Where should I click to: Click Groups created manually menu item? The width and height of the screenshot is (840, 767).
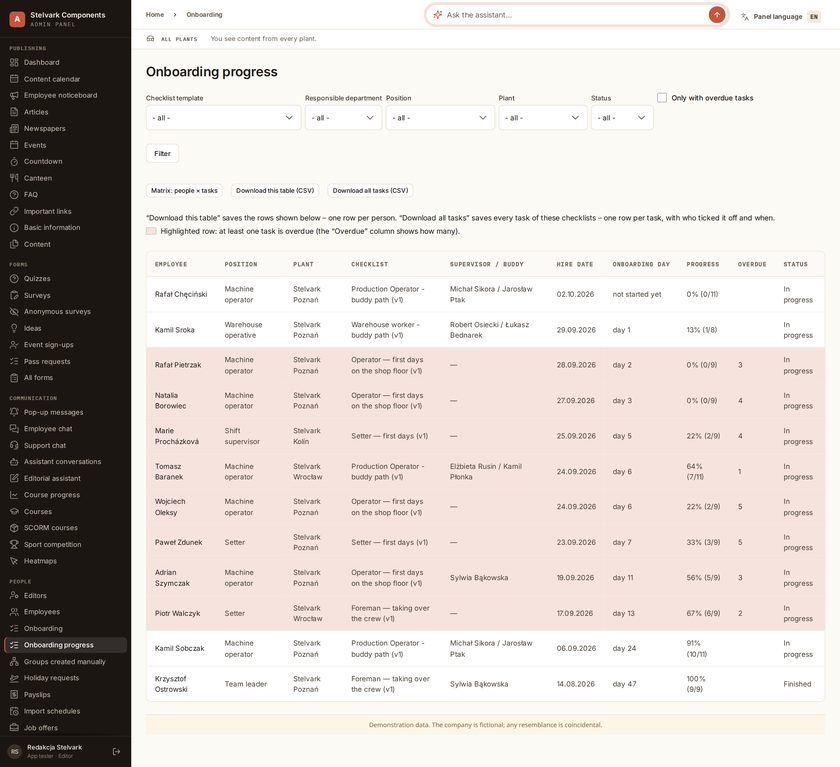[66, 661]
